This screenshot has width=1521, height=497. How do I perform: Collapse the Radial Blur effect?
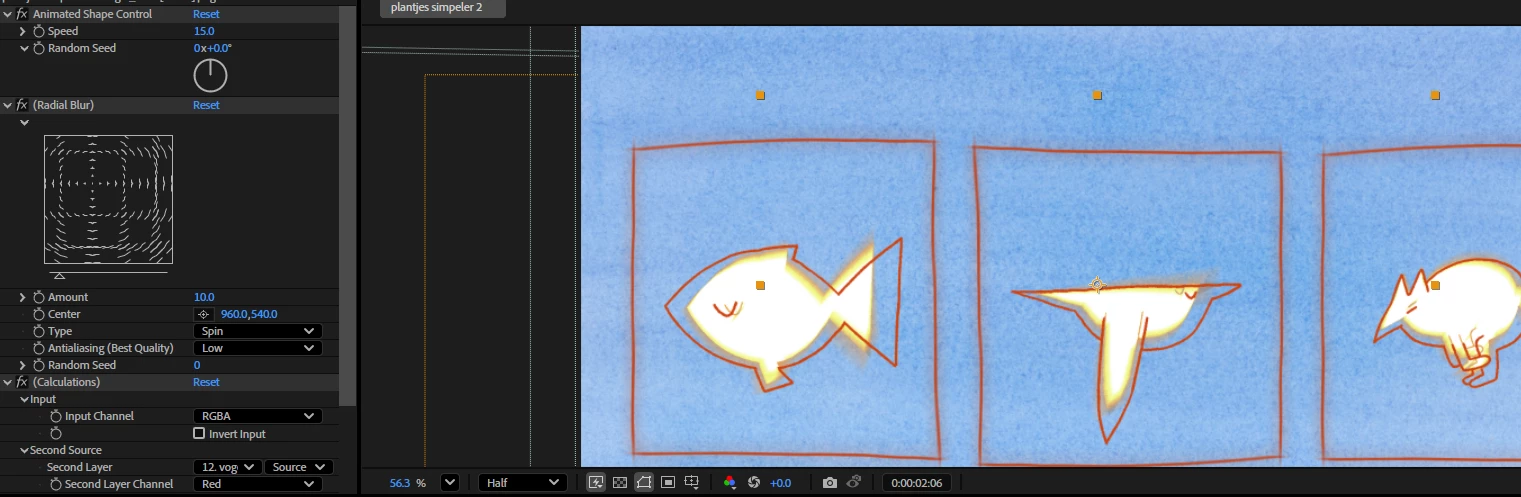(x=7, y=105)
